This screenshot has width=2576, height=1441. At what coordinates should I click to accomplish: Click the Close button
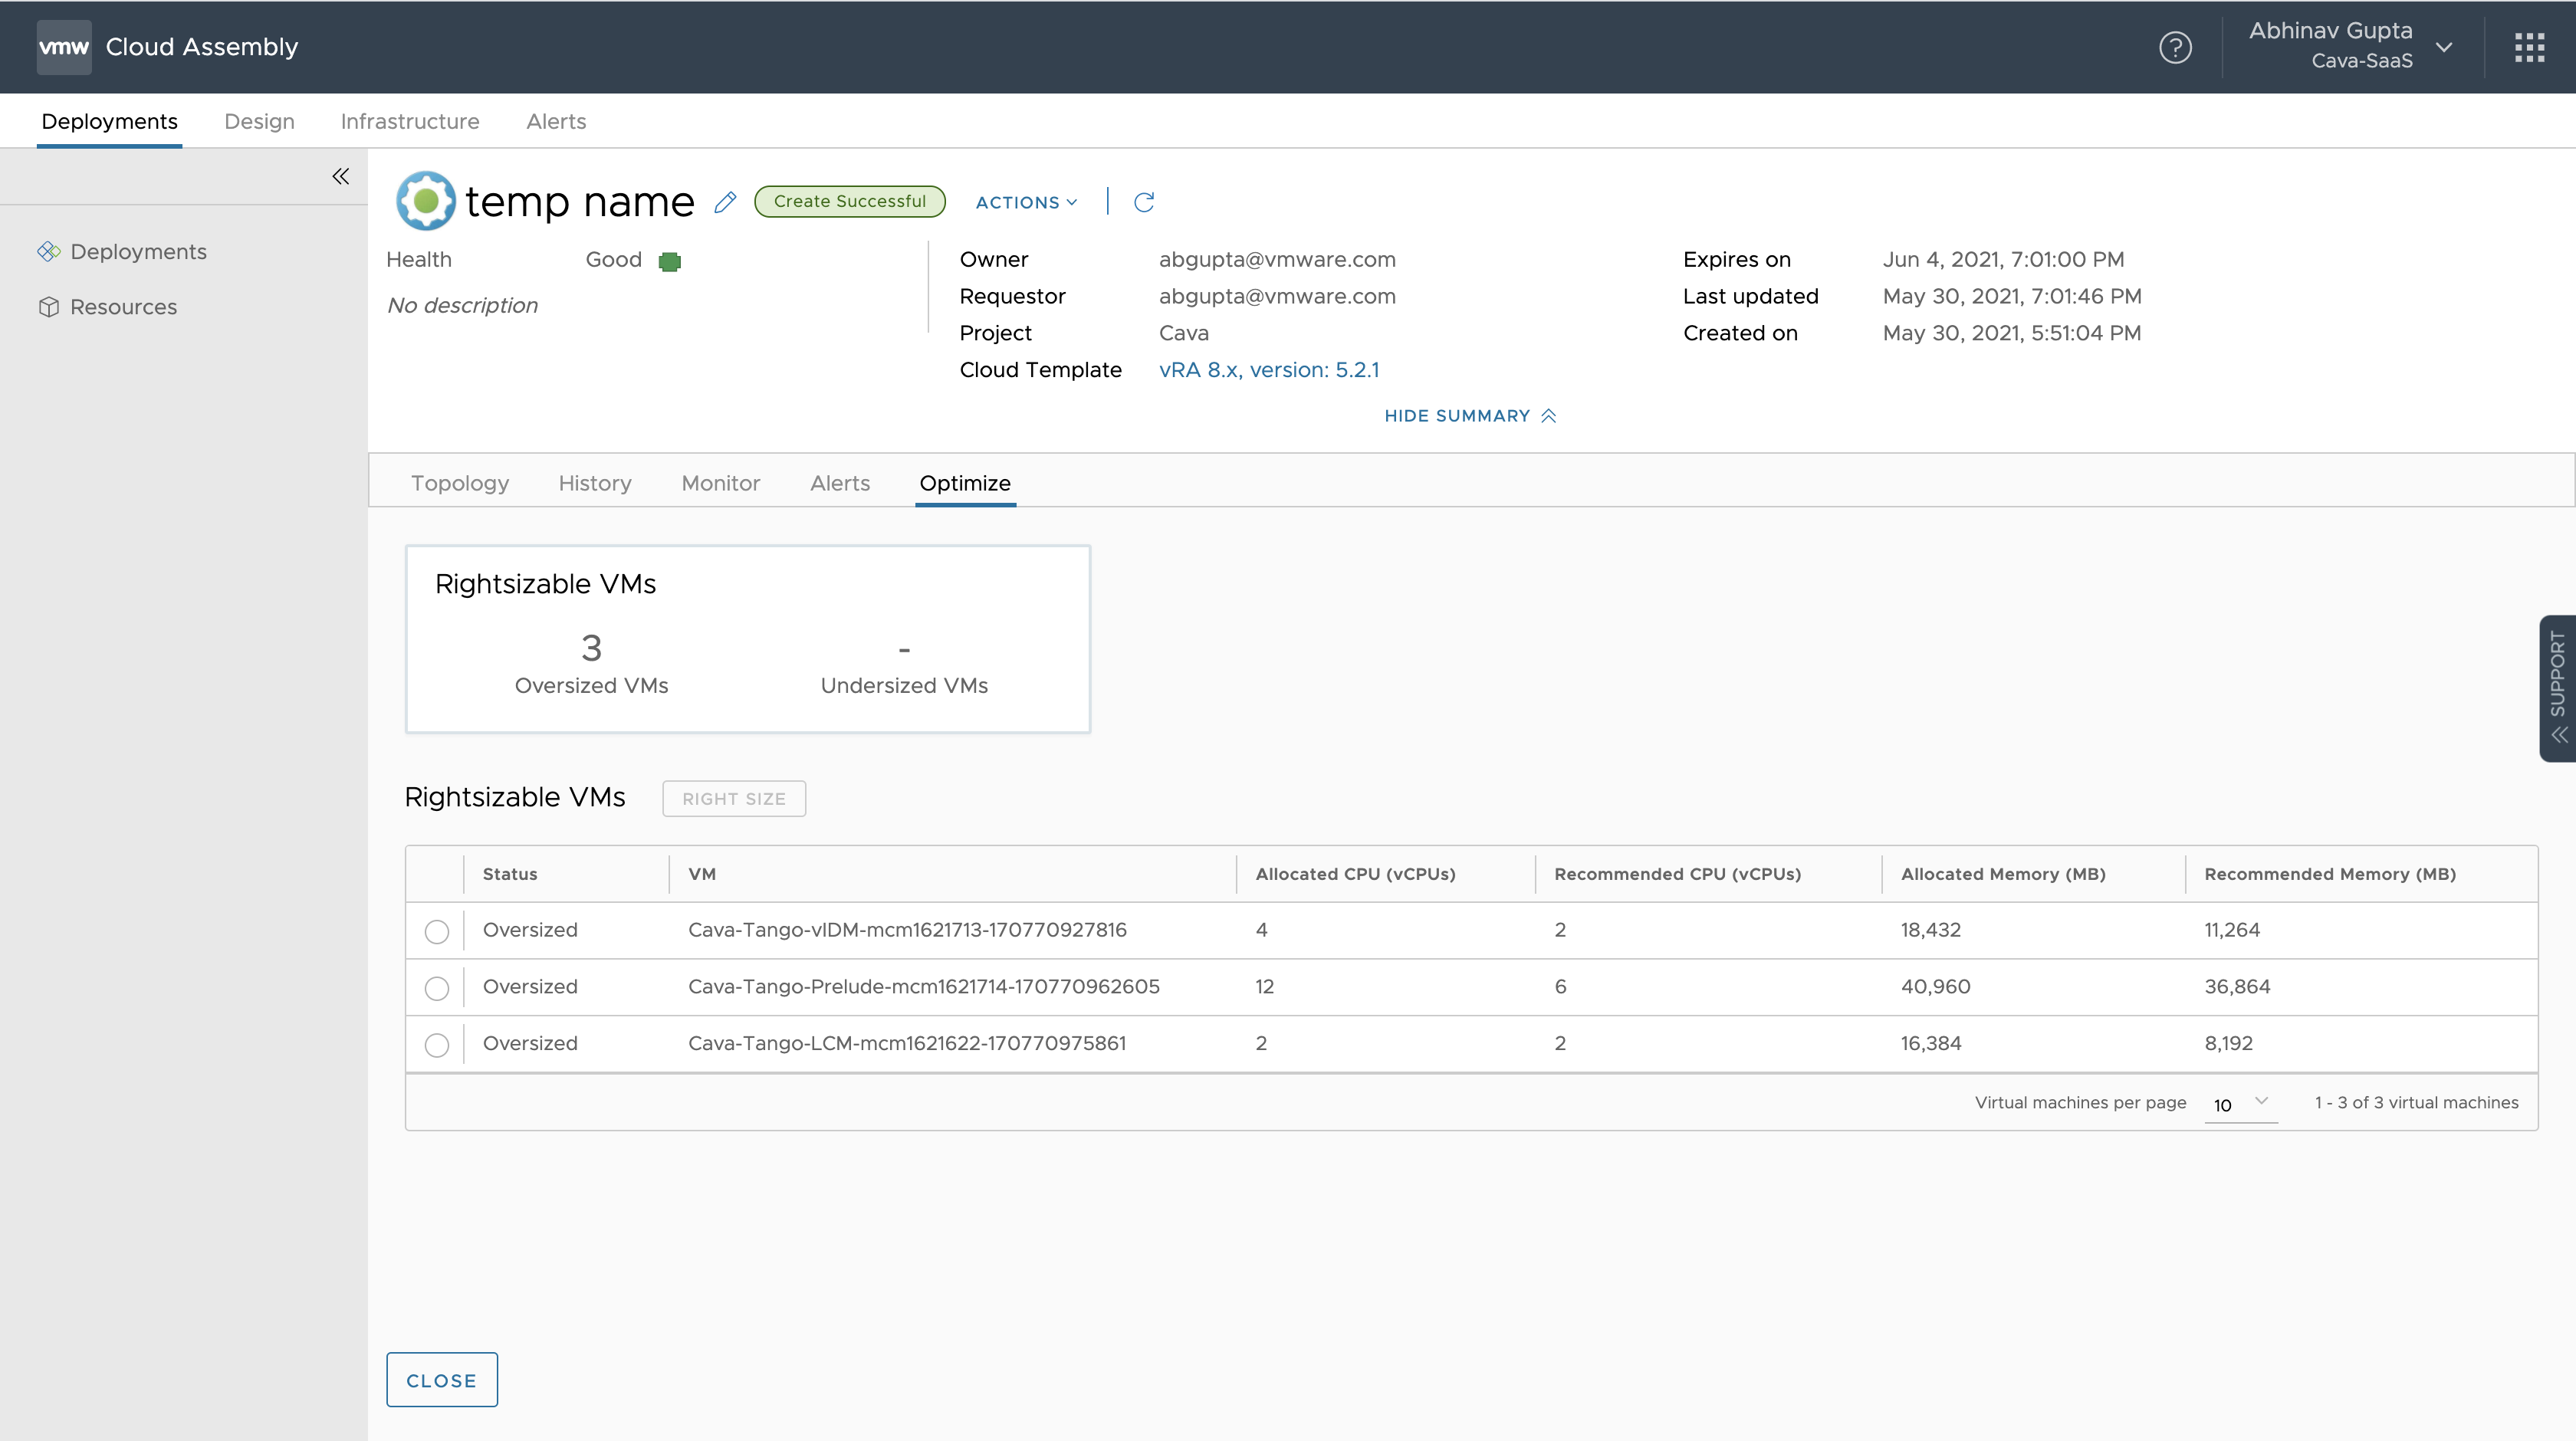click(x=442, y=1379)
